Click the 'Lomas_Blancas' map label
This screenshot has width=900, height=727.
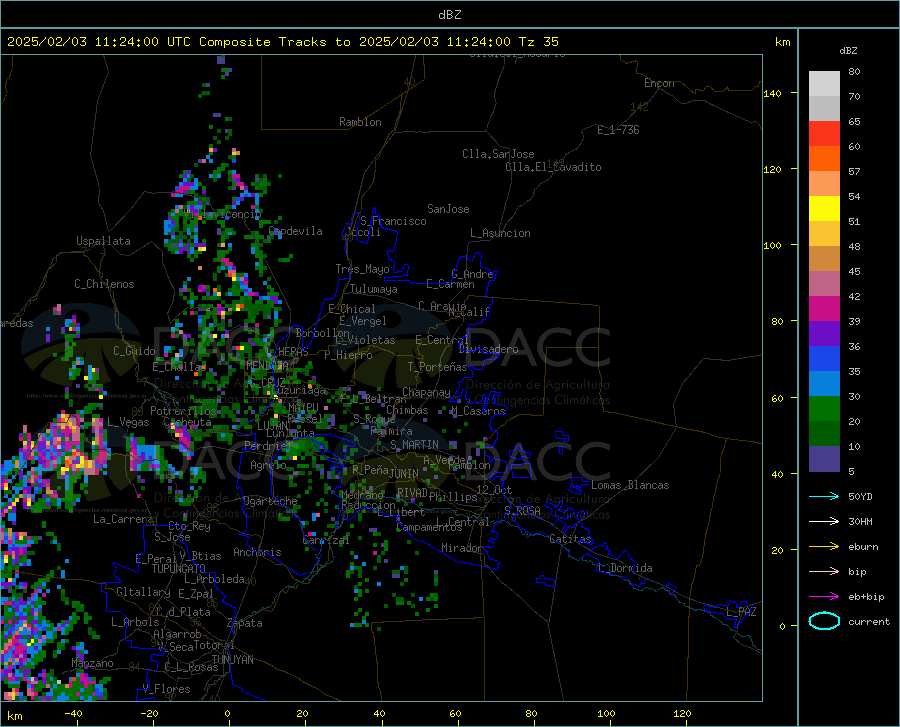tap(630, 485)
